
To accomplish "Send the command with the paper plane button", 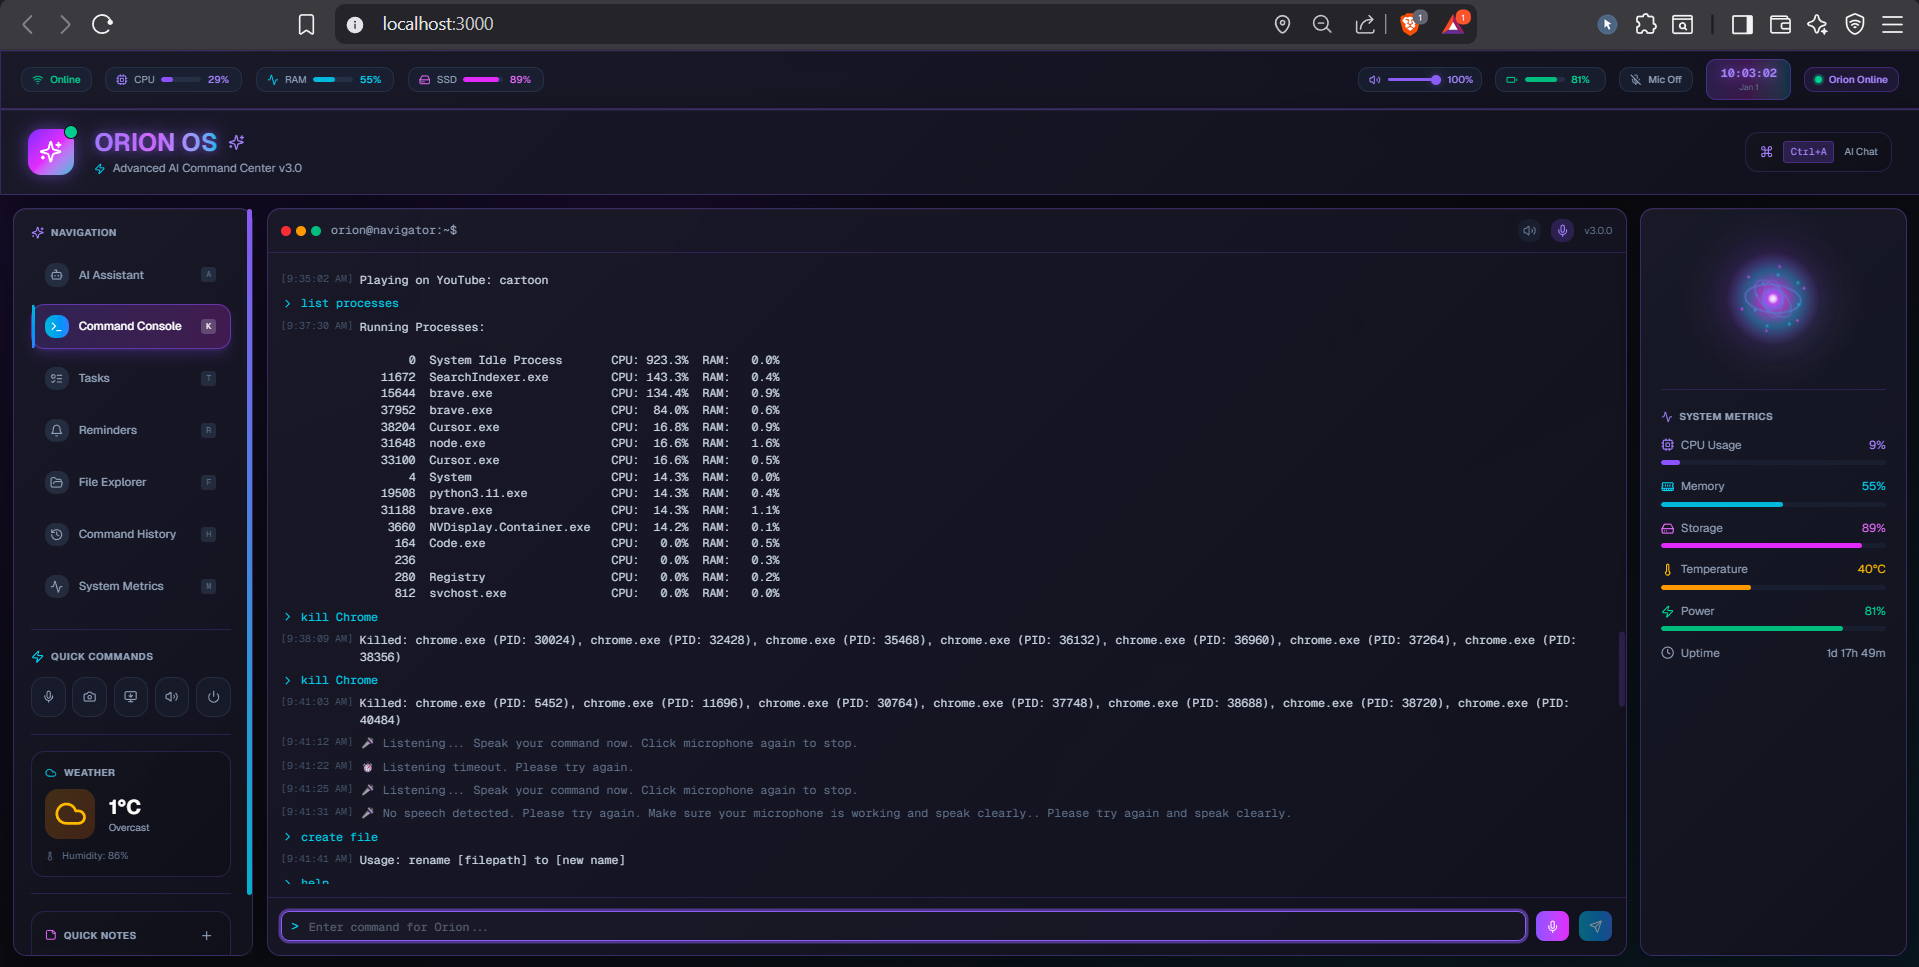I will click(1595, 926).
